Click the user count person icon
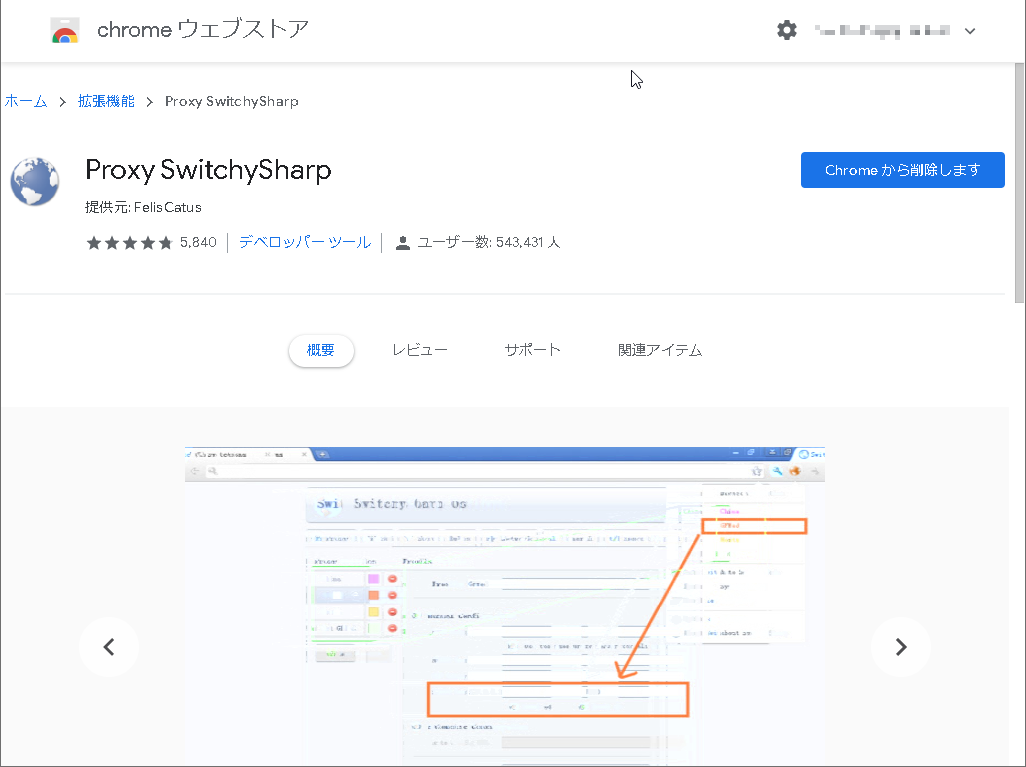Viewport: 1026px width, 767px height. [403, 243]
